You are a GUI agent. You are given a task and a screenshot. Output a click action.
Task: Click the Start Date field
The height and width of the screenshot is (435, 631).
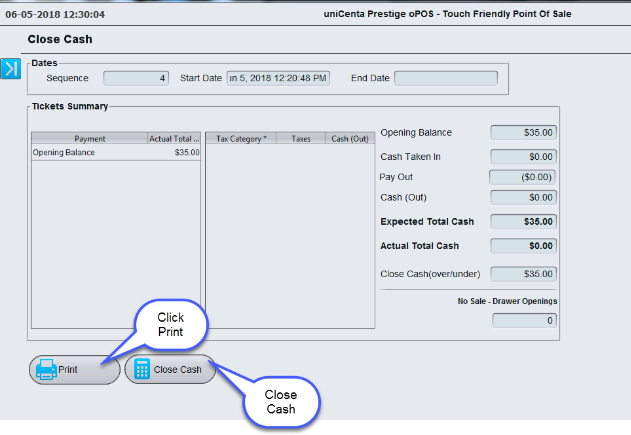(x=278, y=78)
